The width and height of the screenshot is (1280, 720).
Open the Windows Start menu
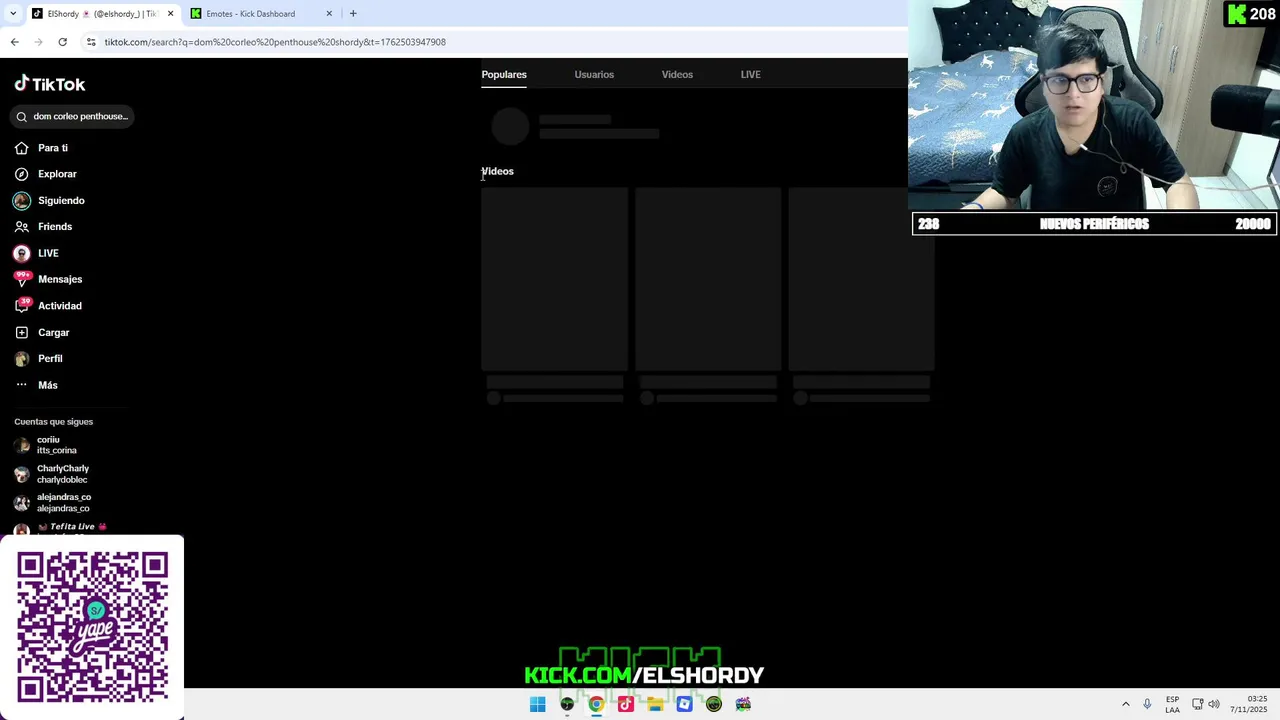538,704
